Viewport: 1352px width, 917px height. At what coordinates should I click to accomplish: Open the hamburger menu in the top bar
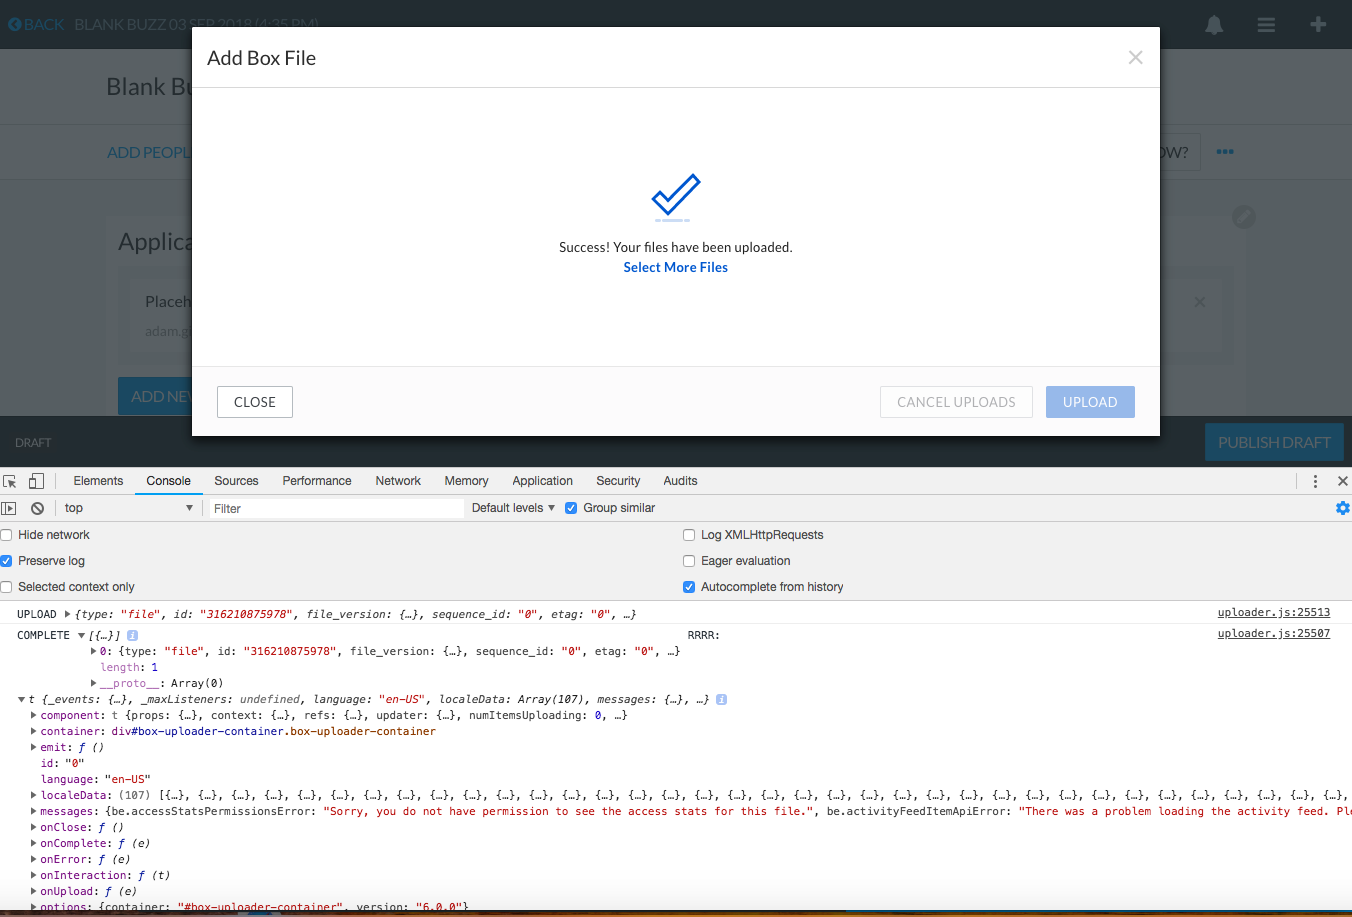[x=1266, y=24]
